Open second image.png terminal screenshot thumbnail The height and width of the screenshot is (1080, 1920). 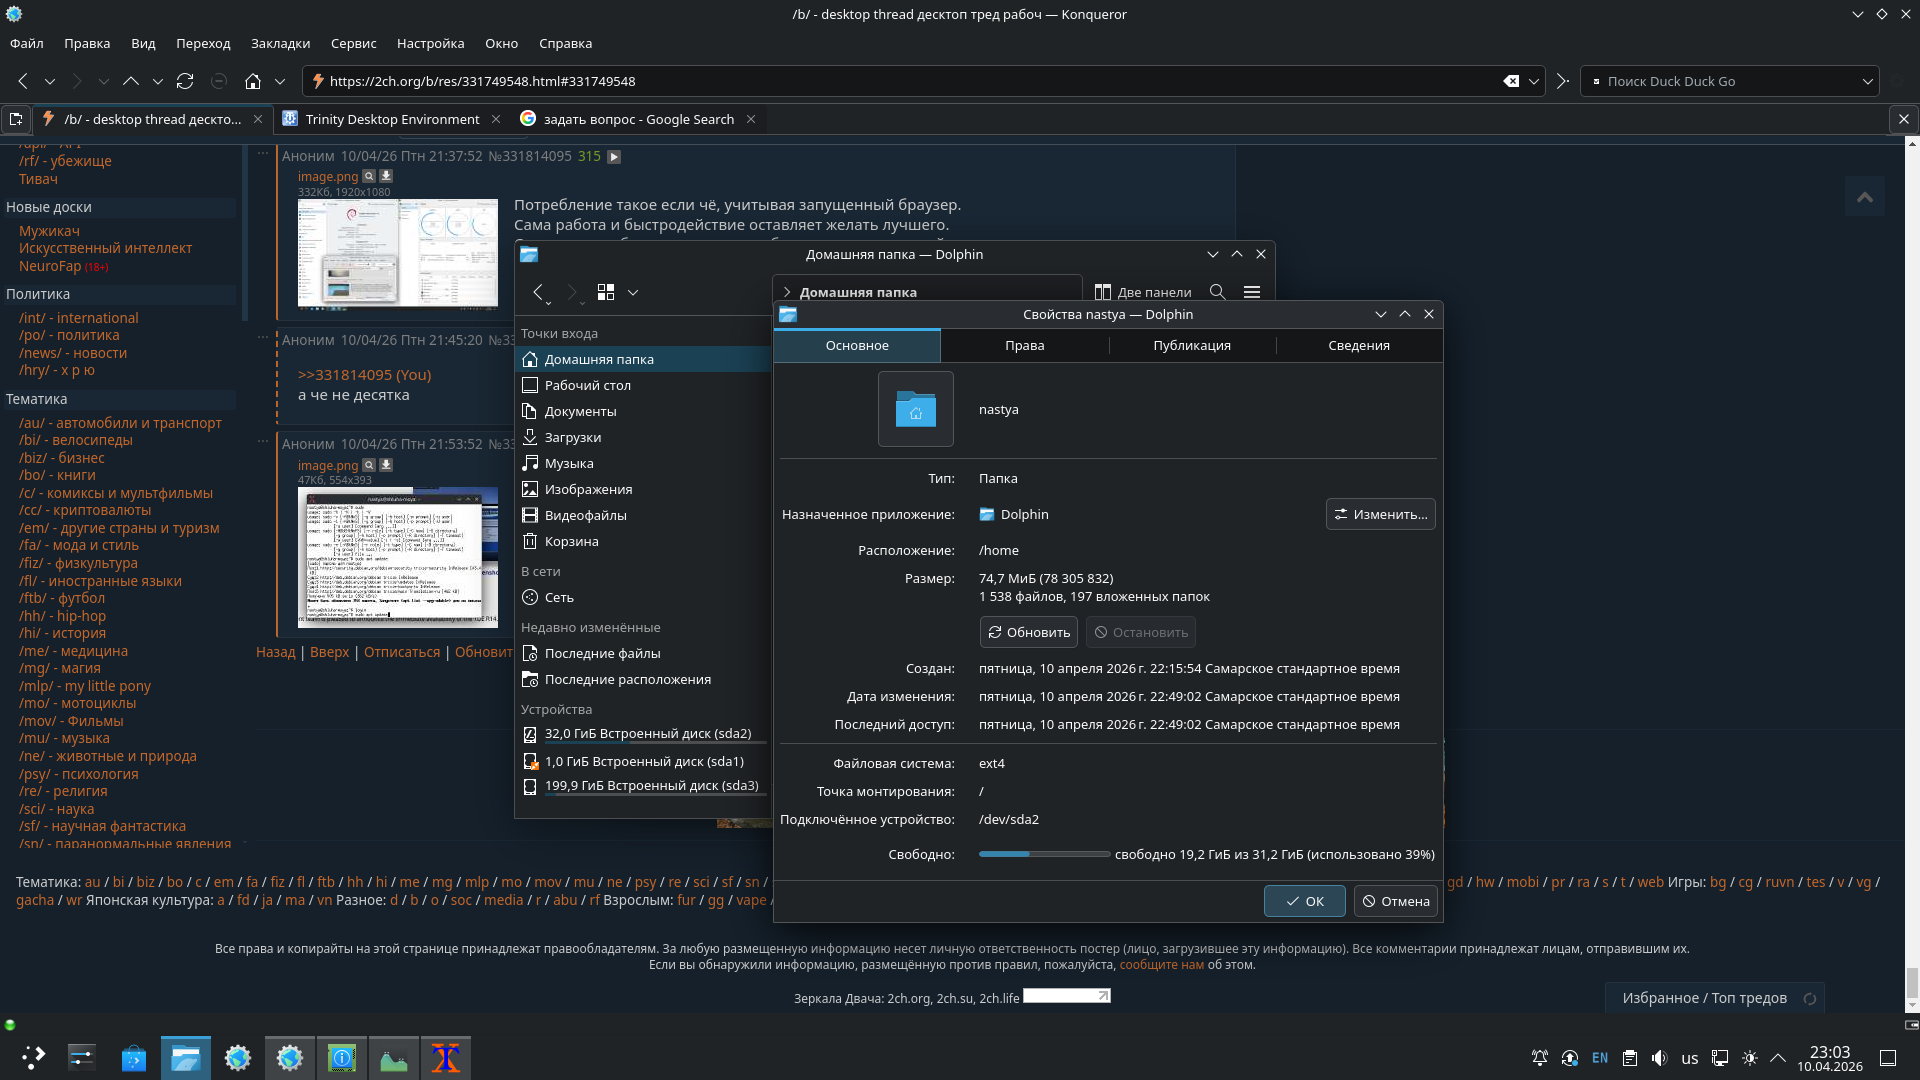click(397, 557)
